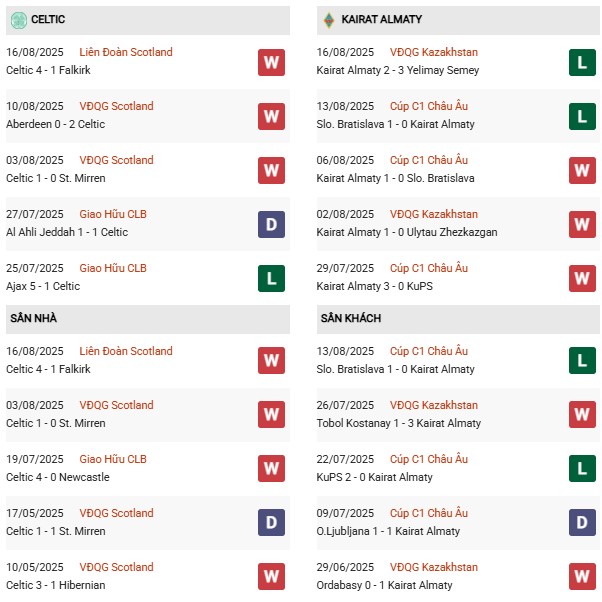Click W badge for Aberdeen 0 - 2 Celtic
The image size is (602, 602).
click(x=270, y=116)
